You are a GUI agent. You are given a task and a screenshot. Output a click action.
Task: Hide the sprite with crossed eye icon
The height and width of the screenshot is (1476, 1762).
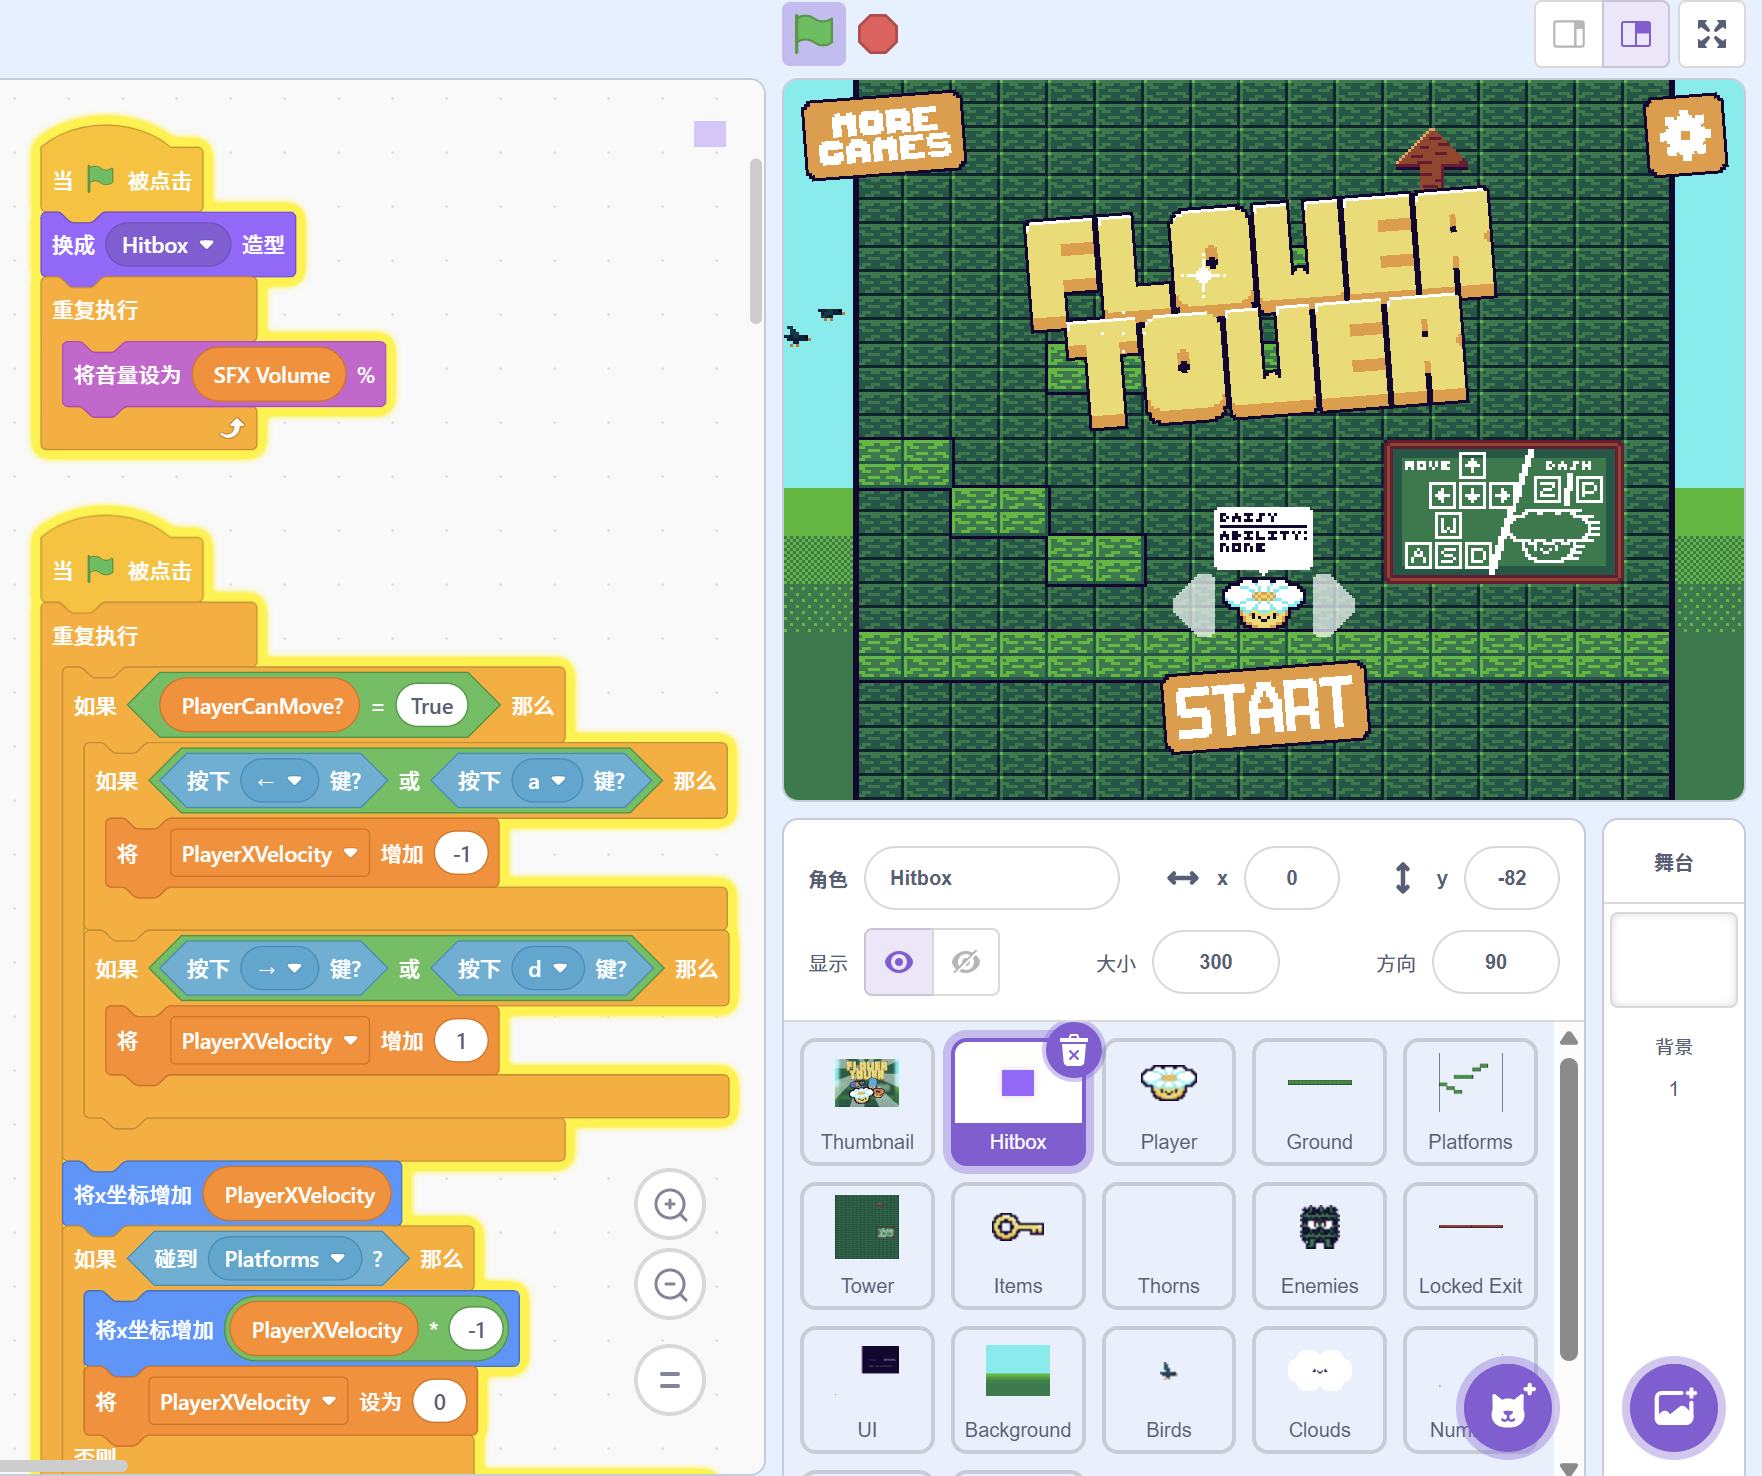click(x=966, y=962)
